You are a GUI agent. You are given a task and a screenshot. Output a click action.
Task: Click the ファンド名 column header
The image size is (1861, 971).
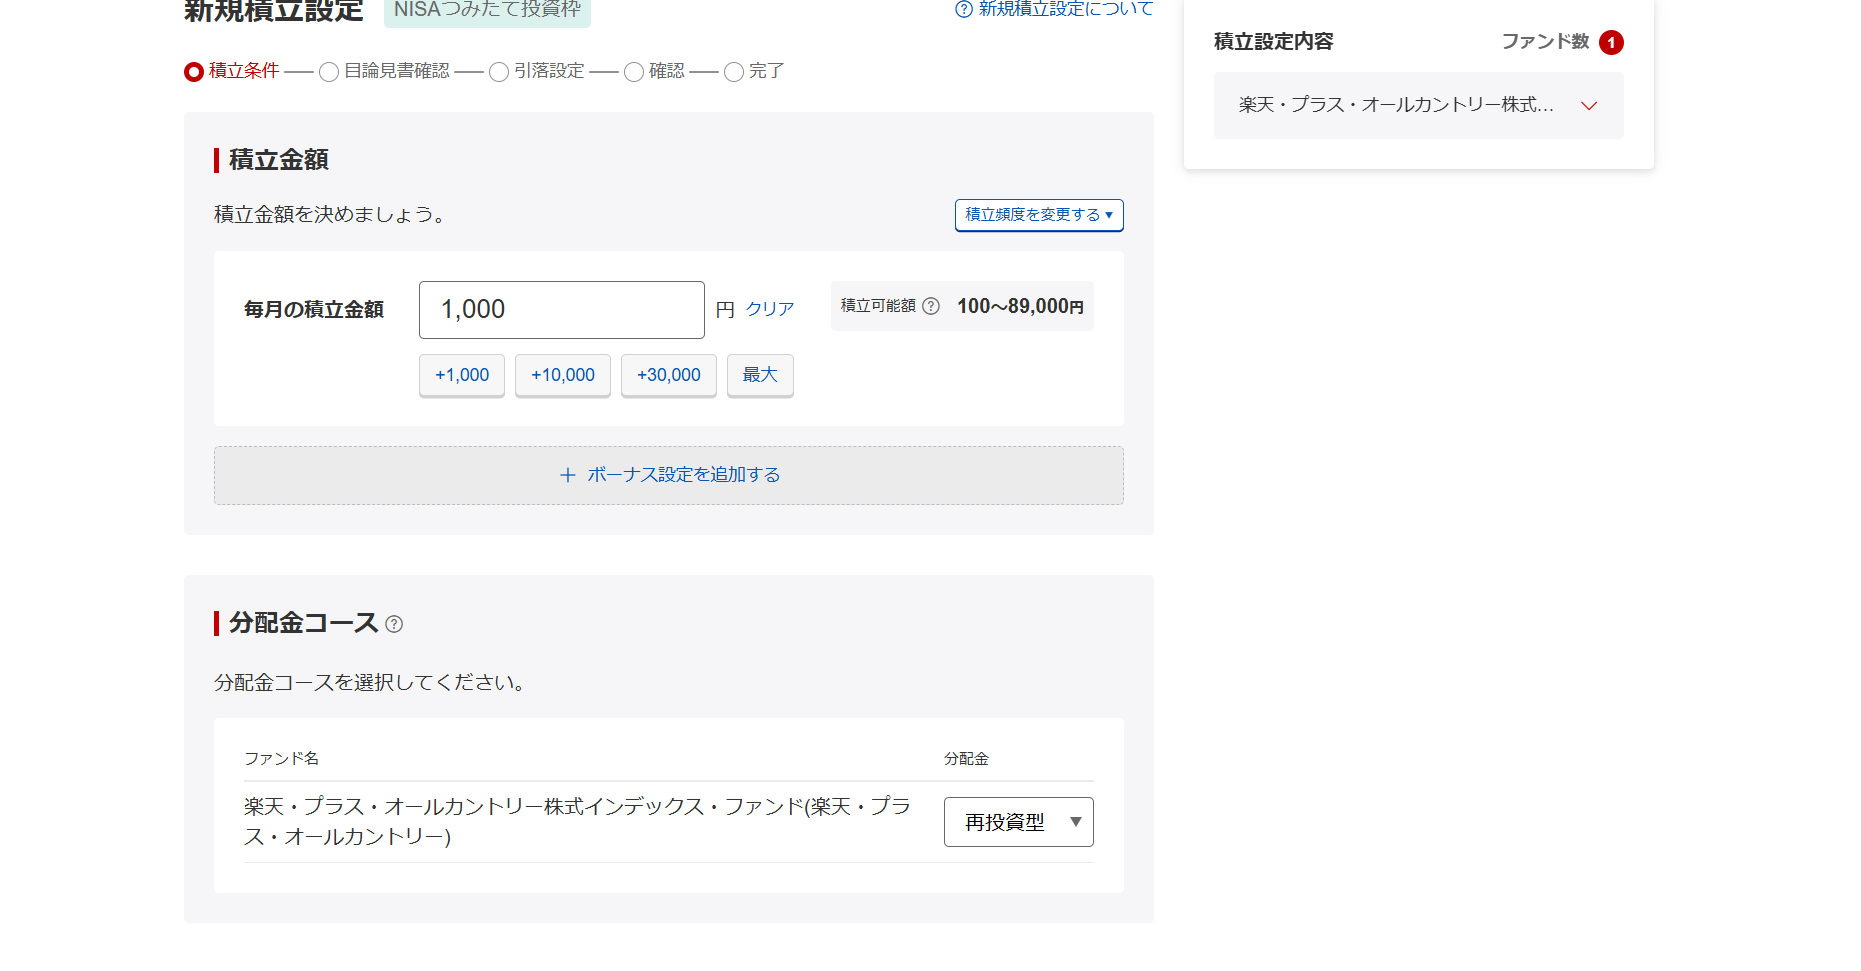(x=282, y=759)
